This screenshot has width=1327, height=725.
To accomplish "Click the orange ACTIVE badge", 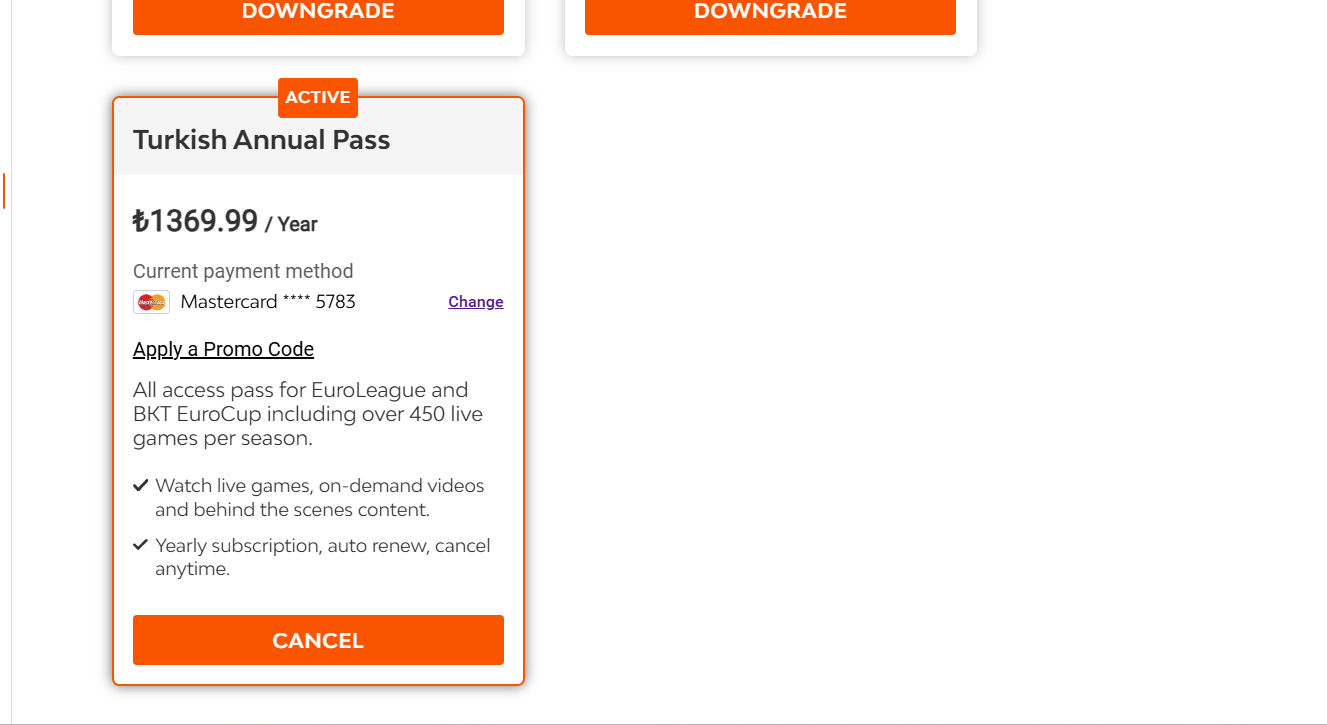I will pyautogui.click(x=318, y=98).
